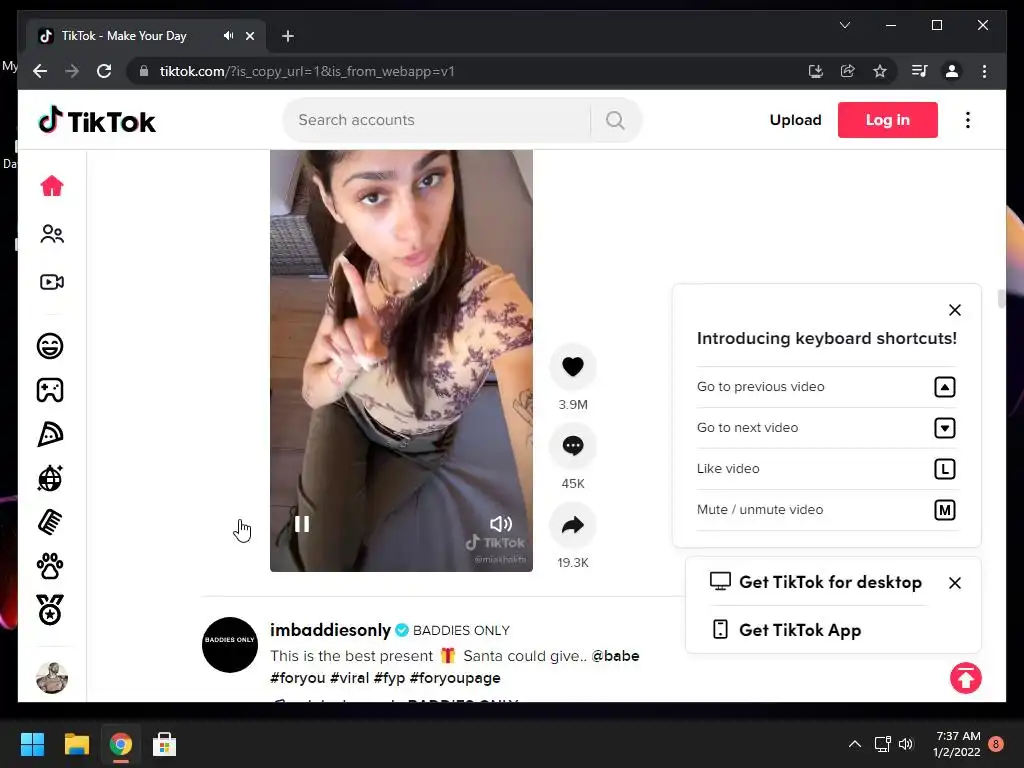Share the video with the arrow icon
Viewport: 1024px width, 768px height.
(x=573, y=525)
